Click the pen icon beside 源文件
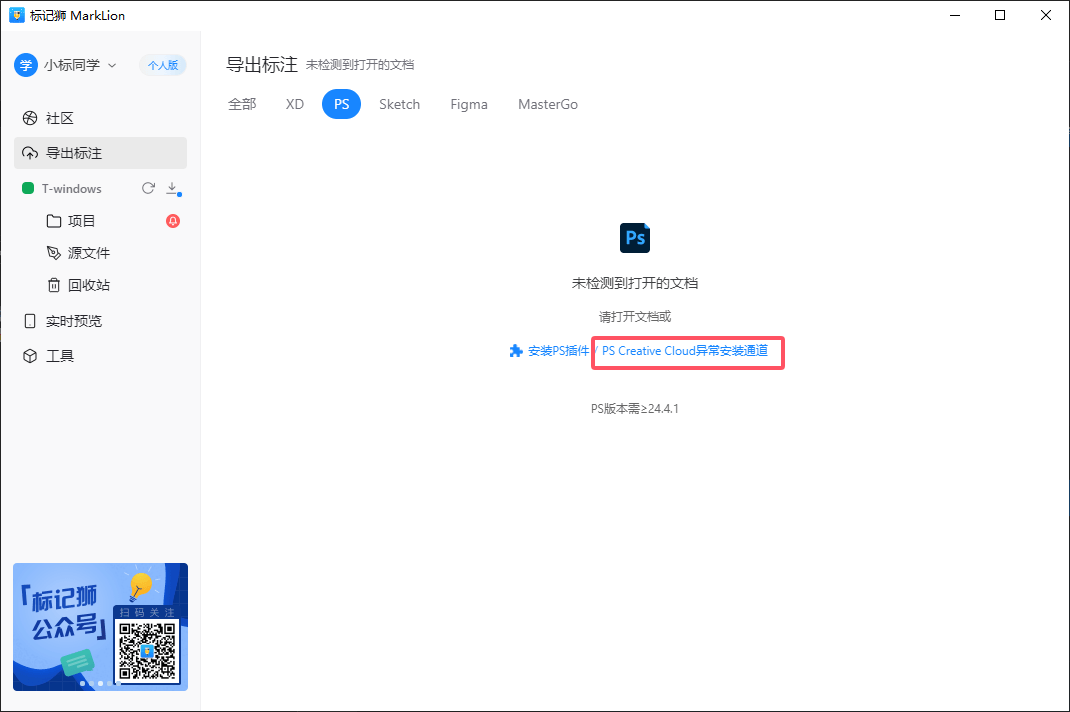 [x=54, y=253]
